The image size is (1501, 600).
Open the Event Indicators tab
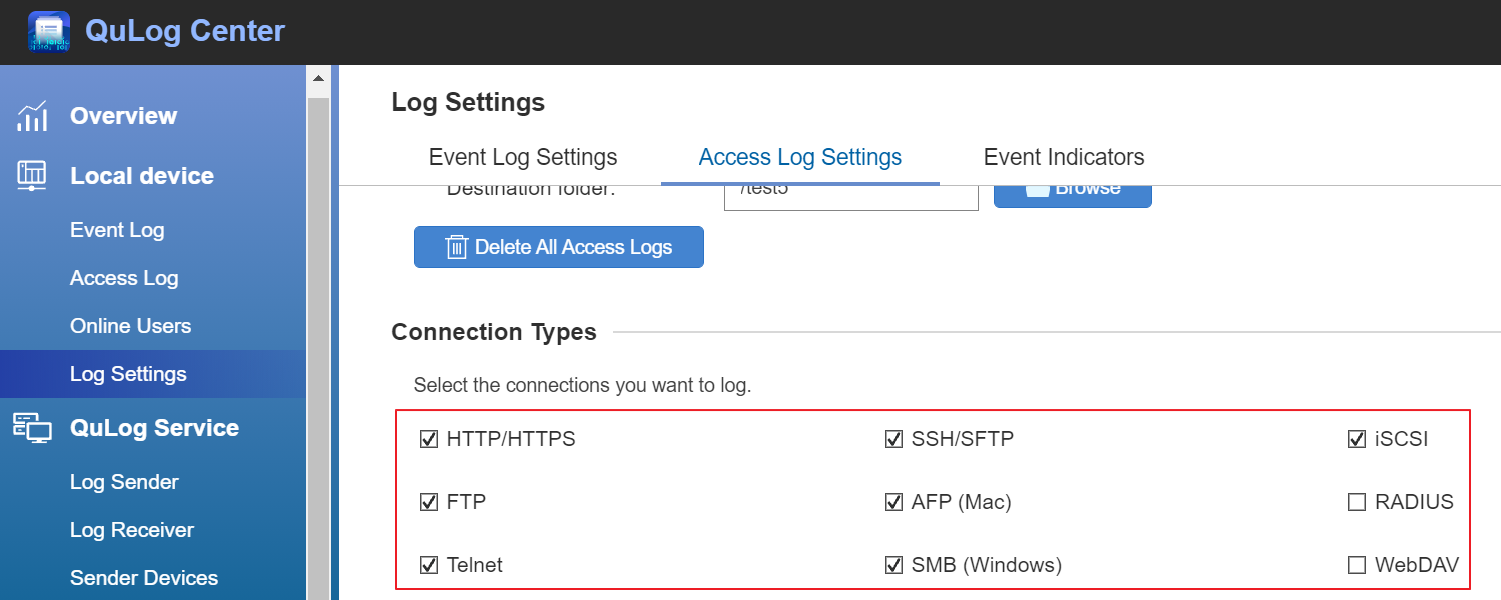tap(1064, 158)
